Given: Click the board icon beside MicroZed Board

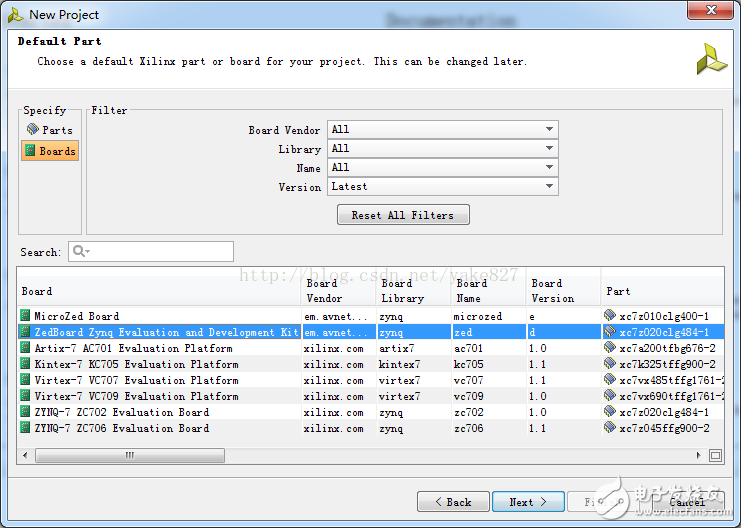Looking at the screenshot, I should tap(26, 316).
